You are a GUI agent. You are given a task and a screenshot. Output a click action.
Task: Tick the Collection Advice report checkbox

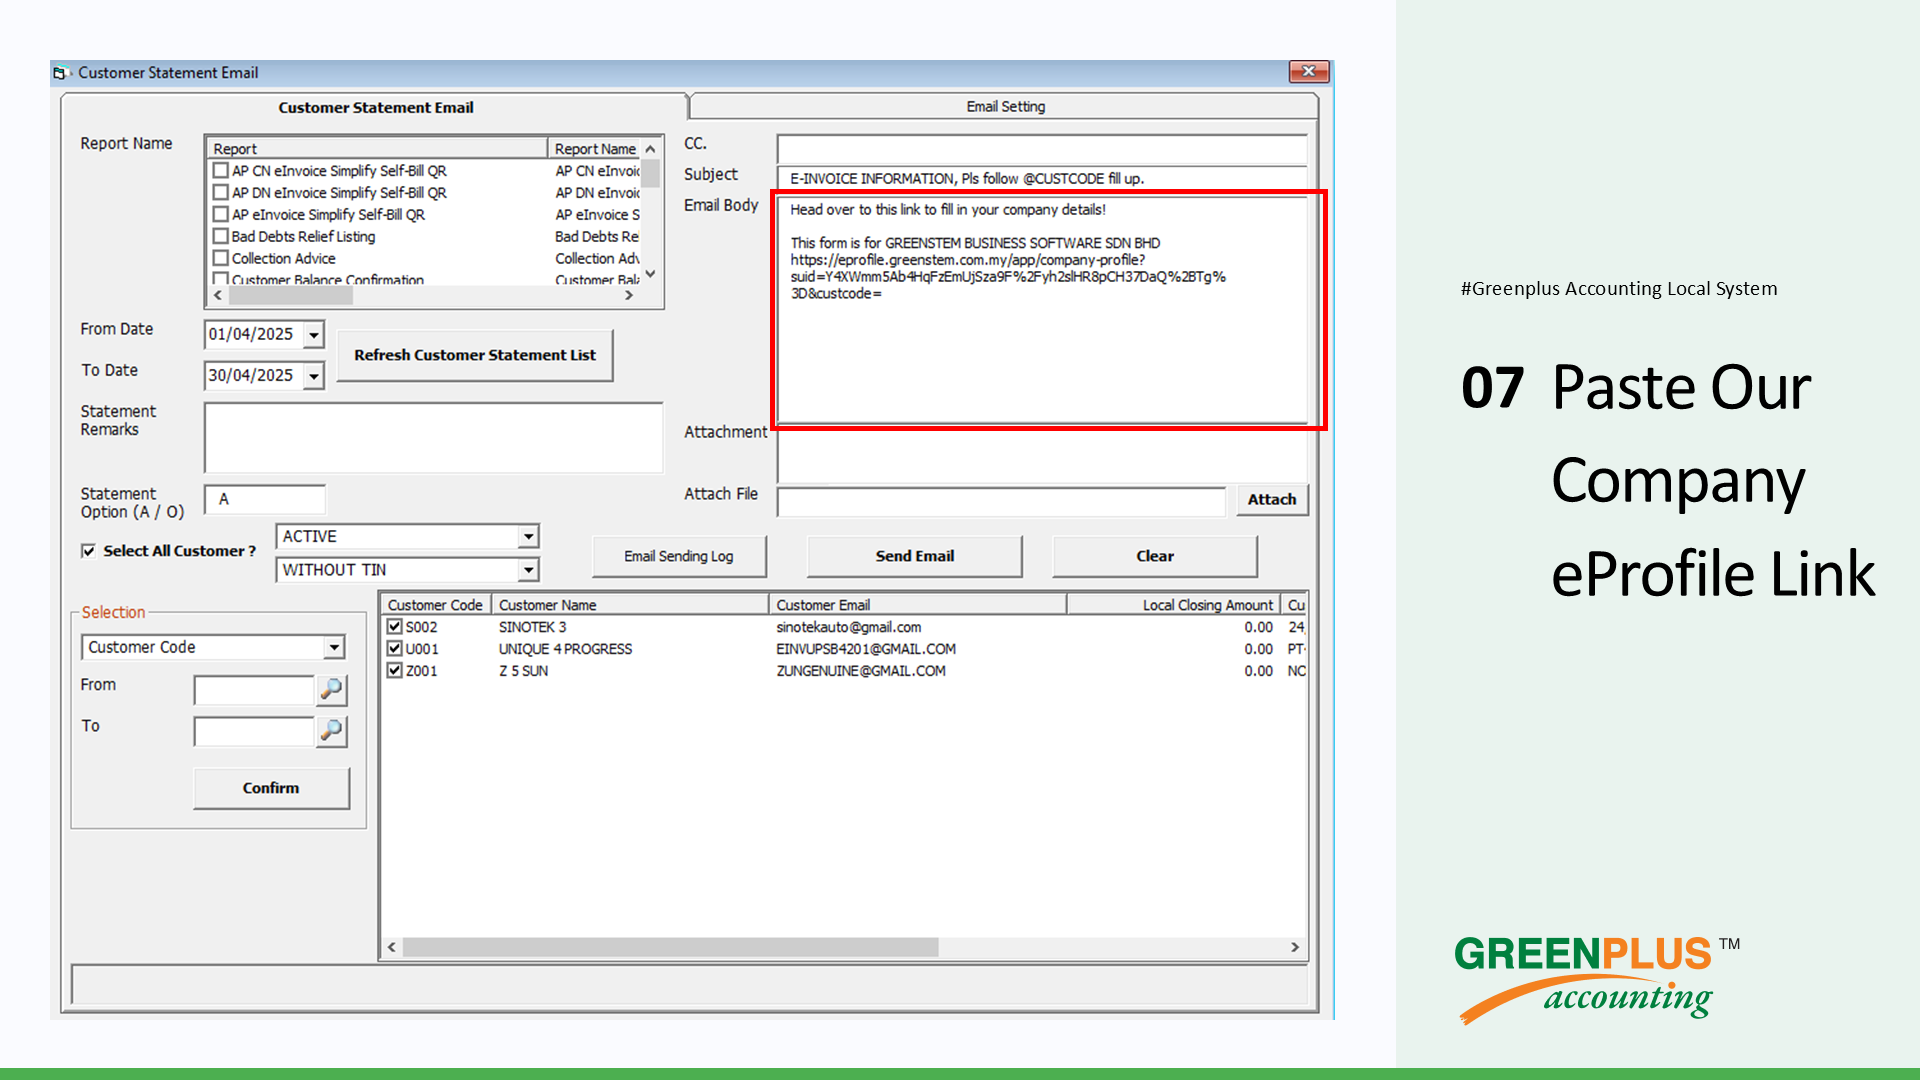coord(221,259)
